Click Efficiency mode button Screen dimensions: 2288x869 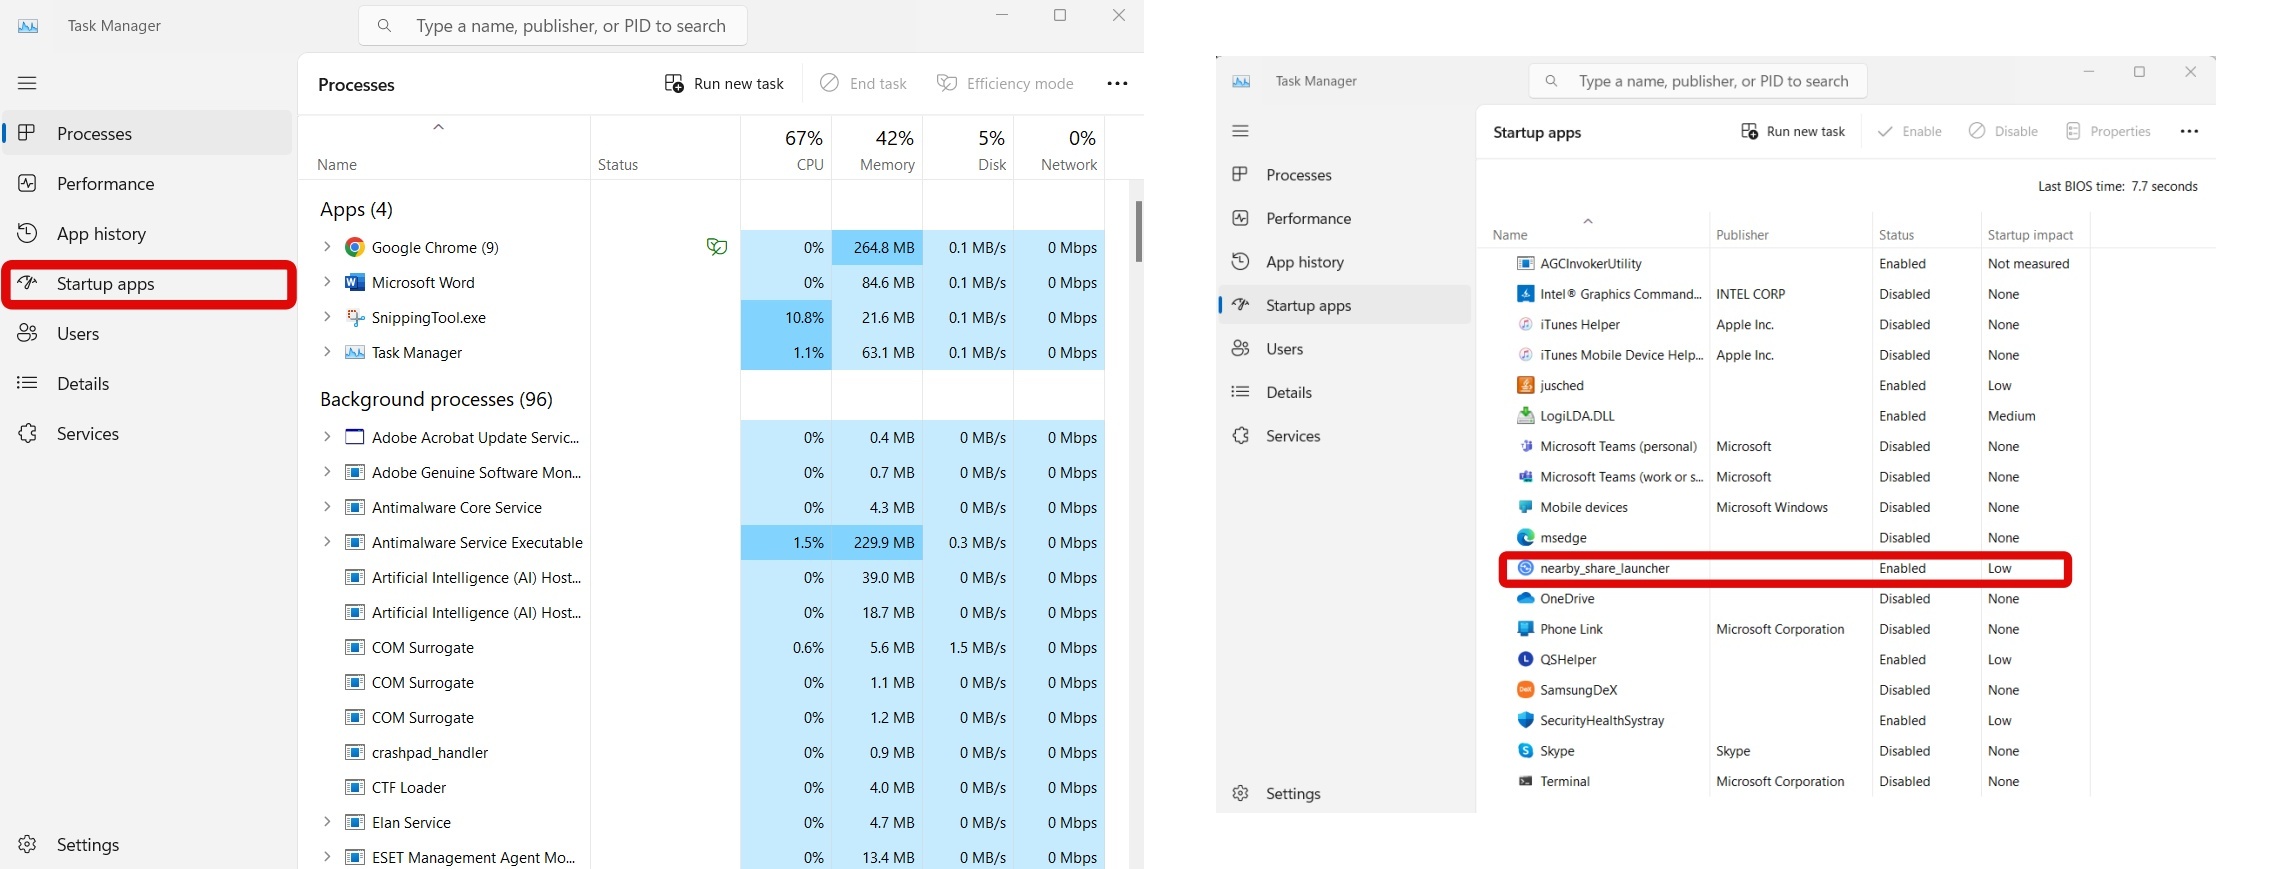(x=1005, y=83)
